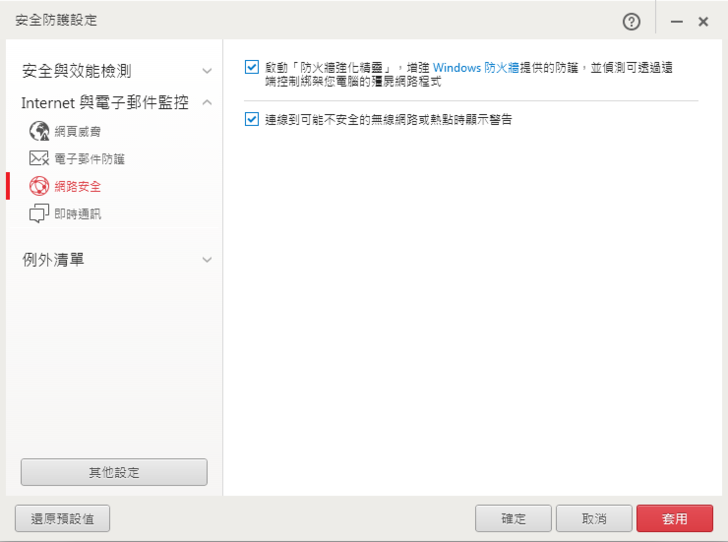The height and width of the screenshot is (542, 728).
Task: Apply changes with the 套用 button
Action: (x=675, y=518)
